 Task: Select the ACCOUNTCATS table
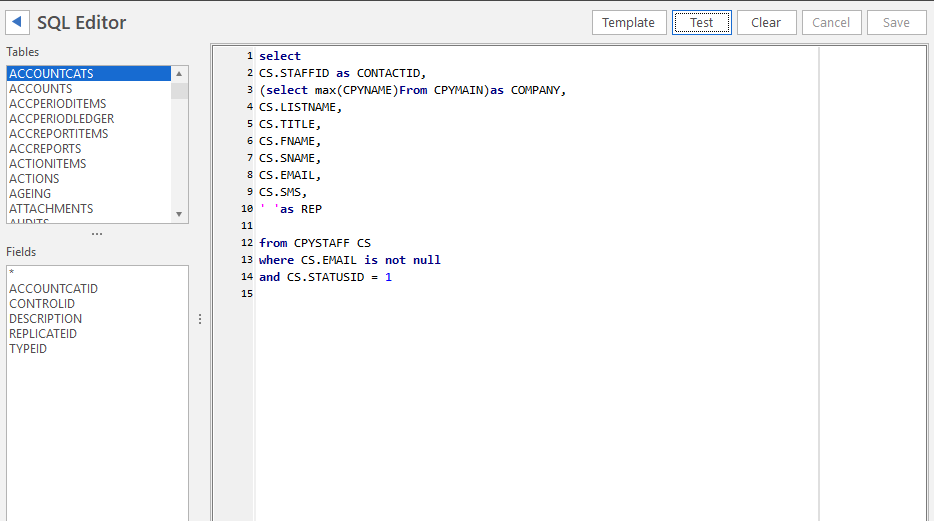(x=89, y=73)
